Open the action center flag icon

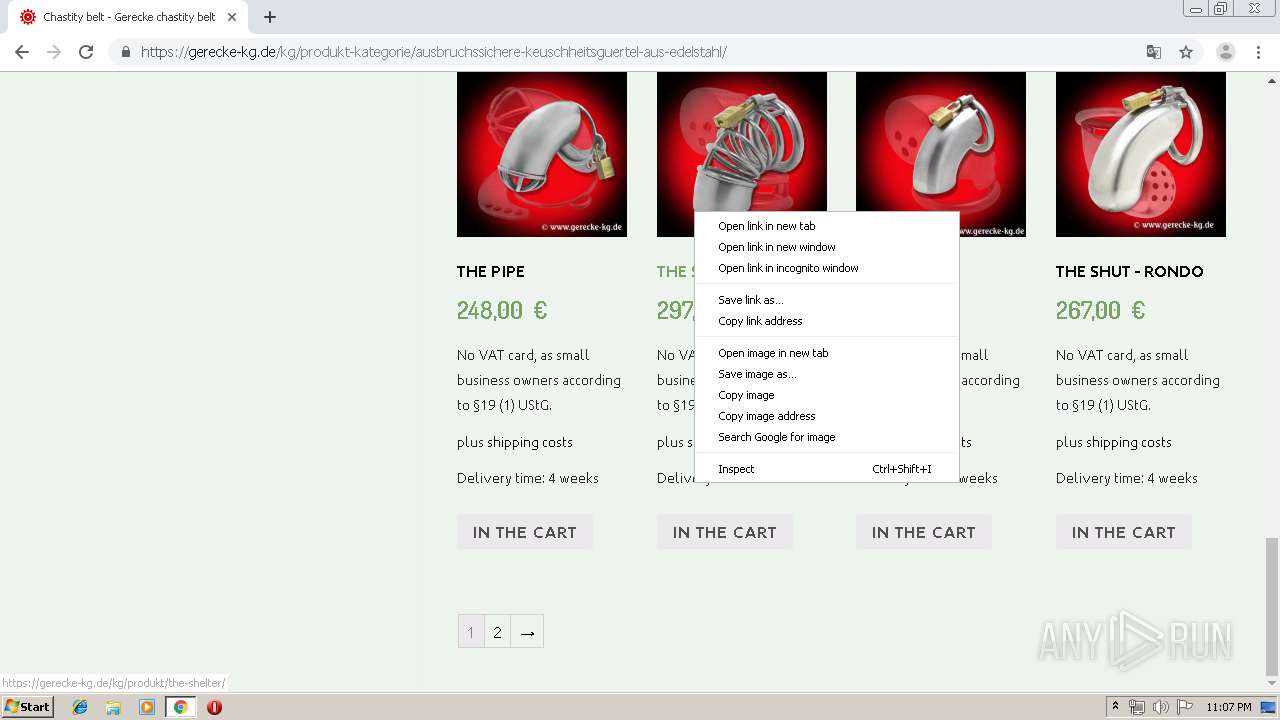(x=1186, y=707)
